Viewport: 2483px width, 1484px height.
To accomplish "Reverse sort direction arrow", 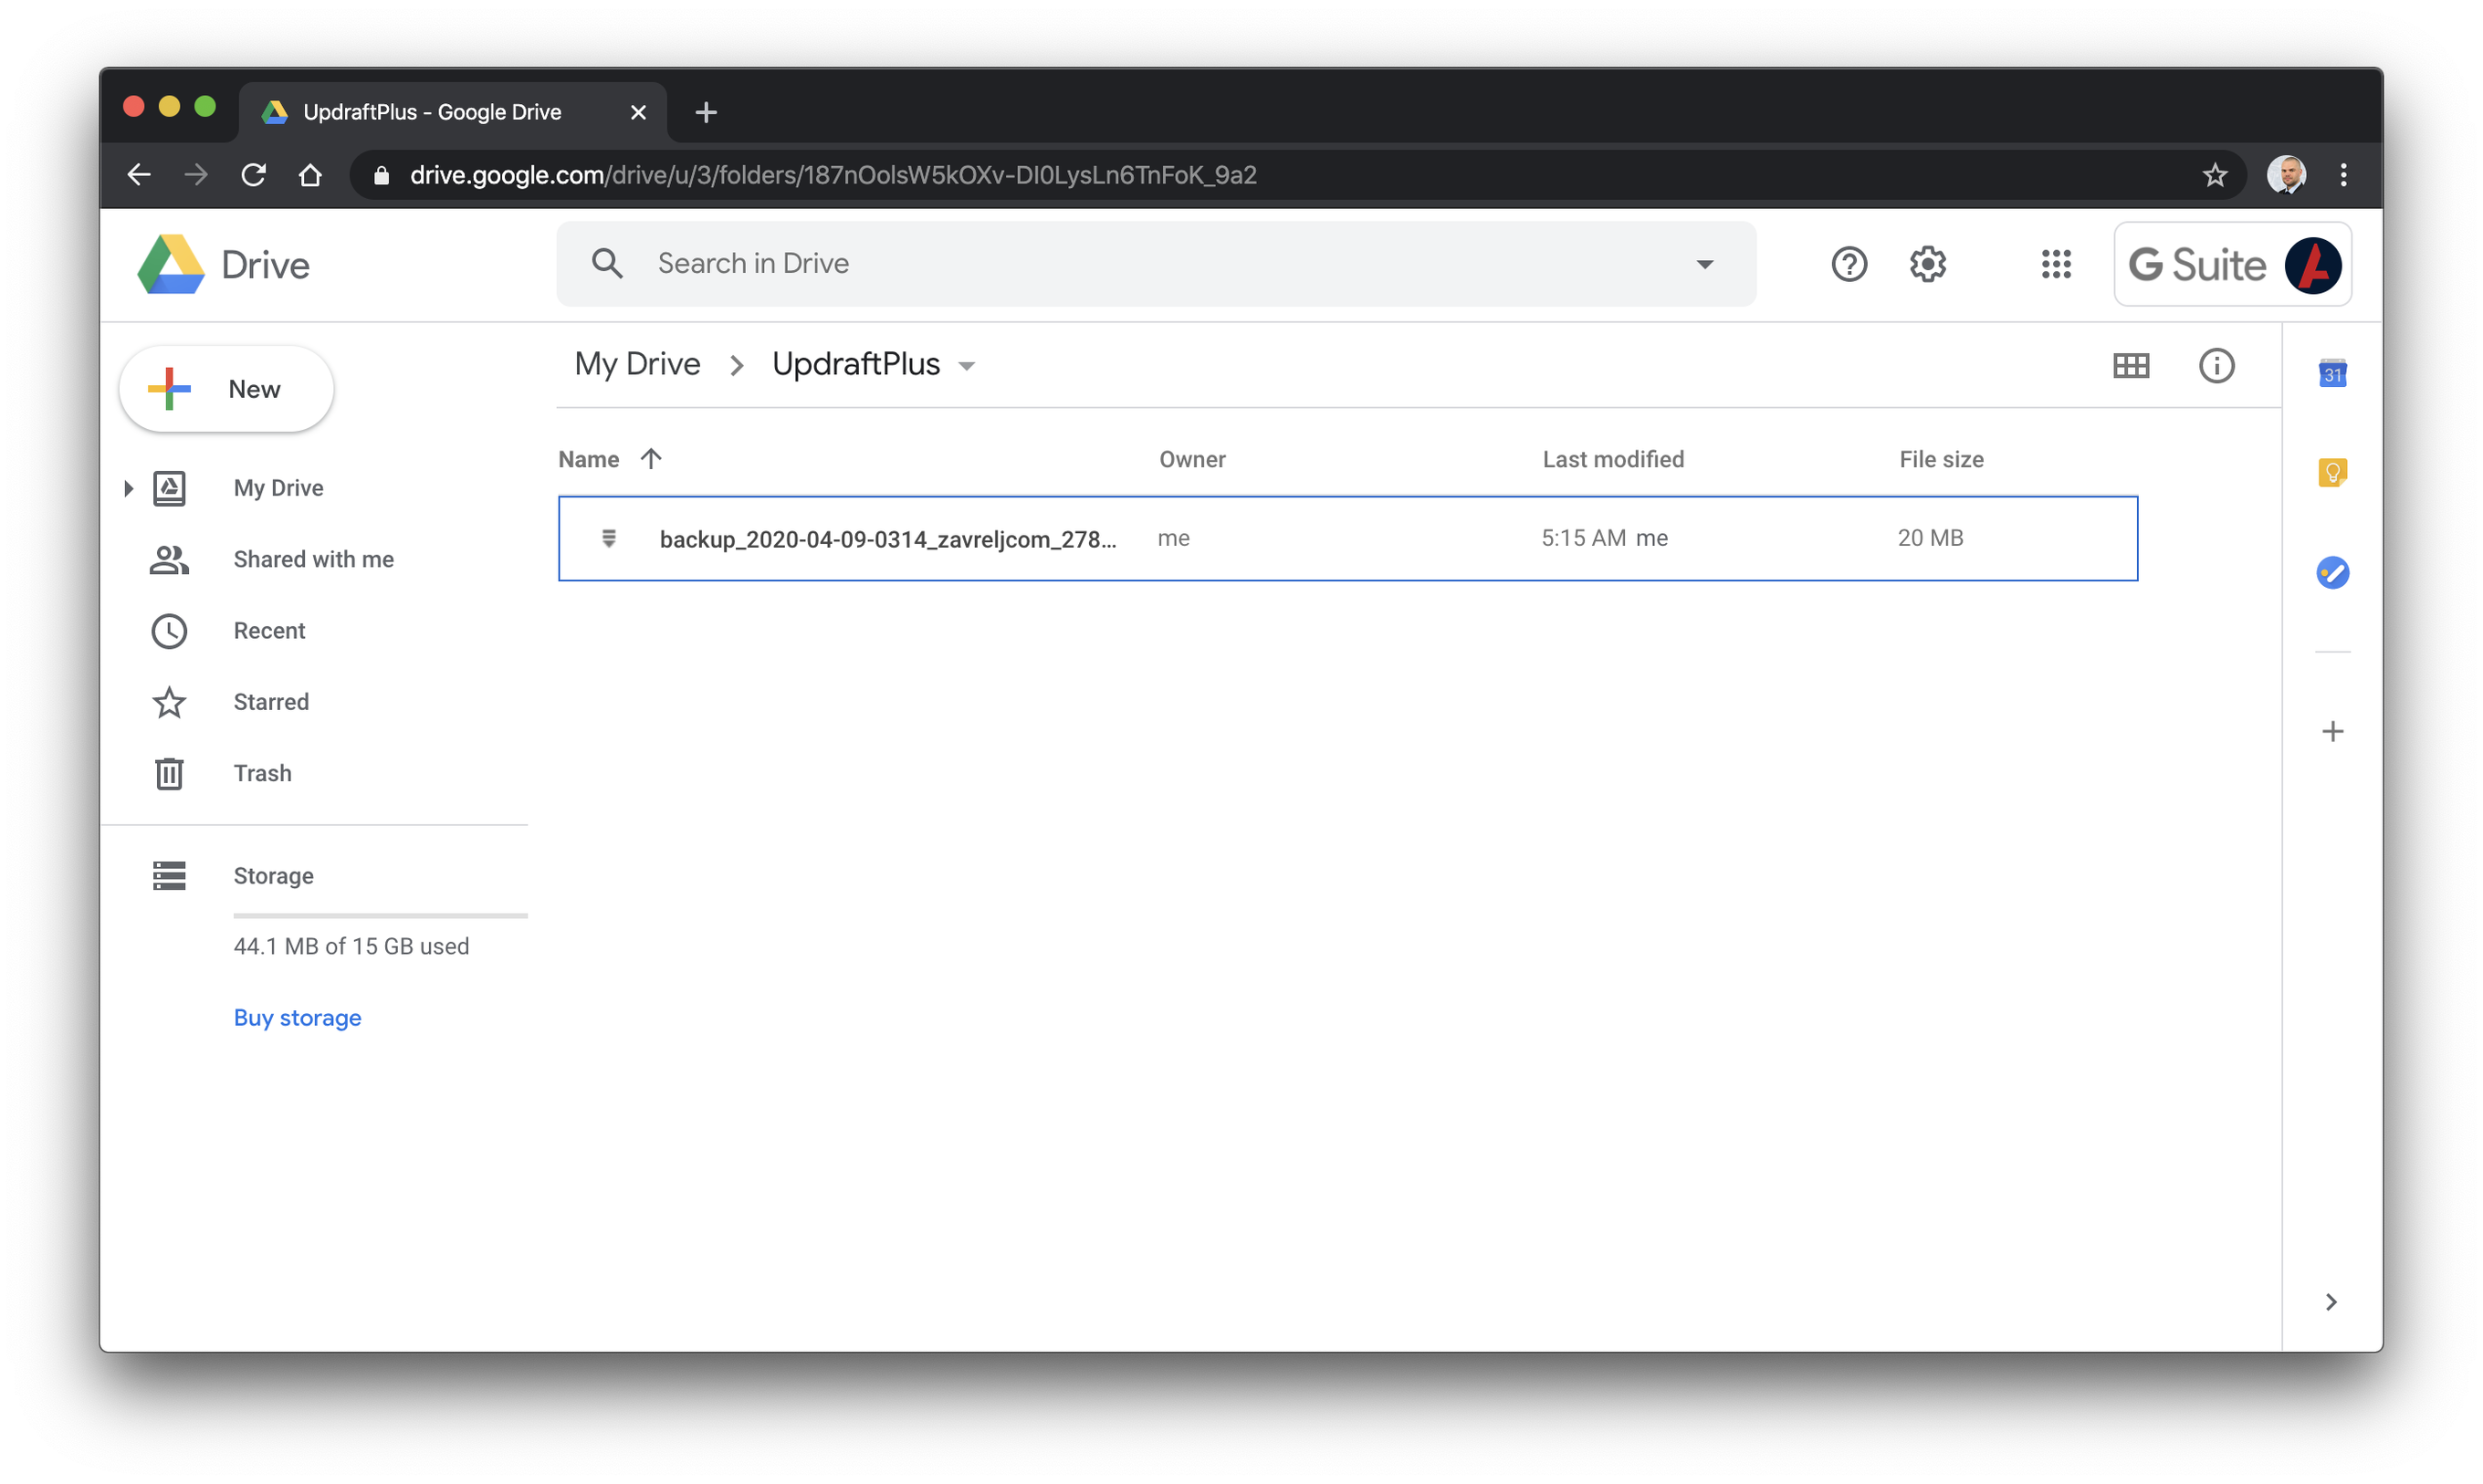I will (x=651, y=459).
